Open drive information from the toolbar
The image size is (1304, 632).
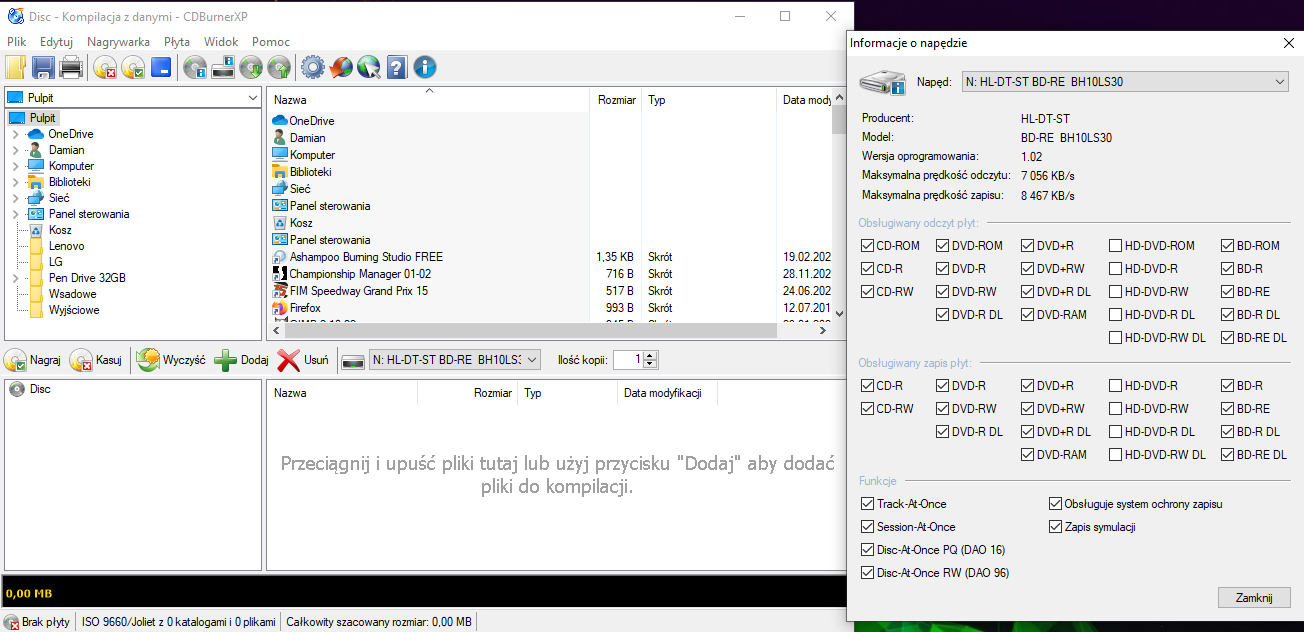(223, 68)
